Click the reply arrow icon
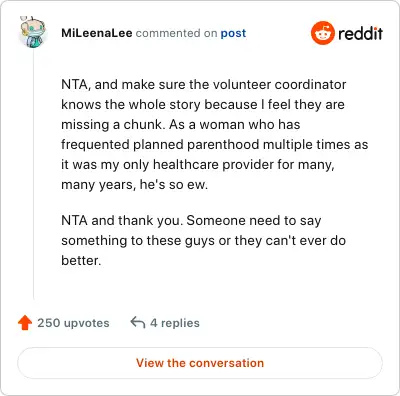Viewport: 400px width, 396px height. 138,323
